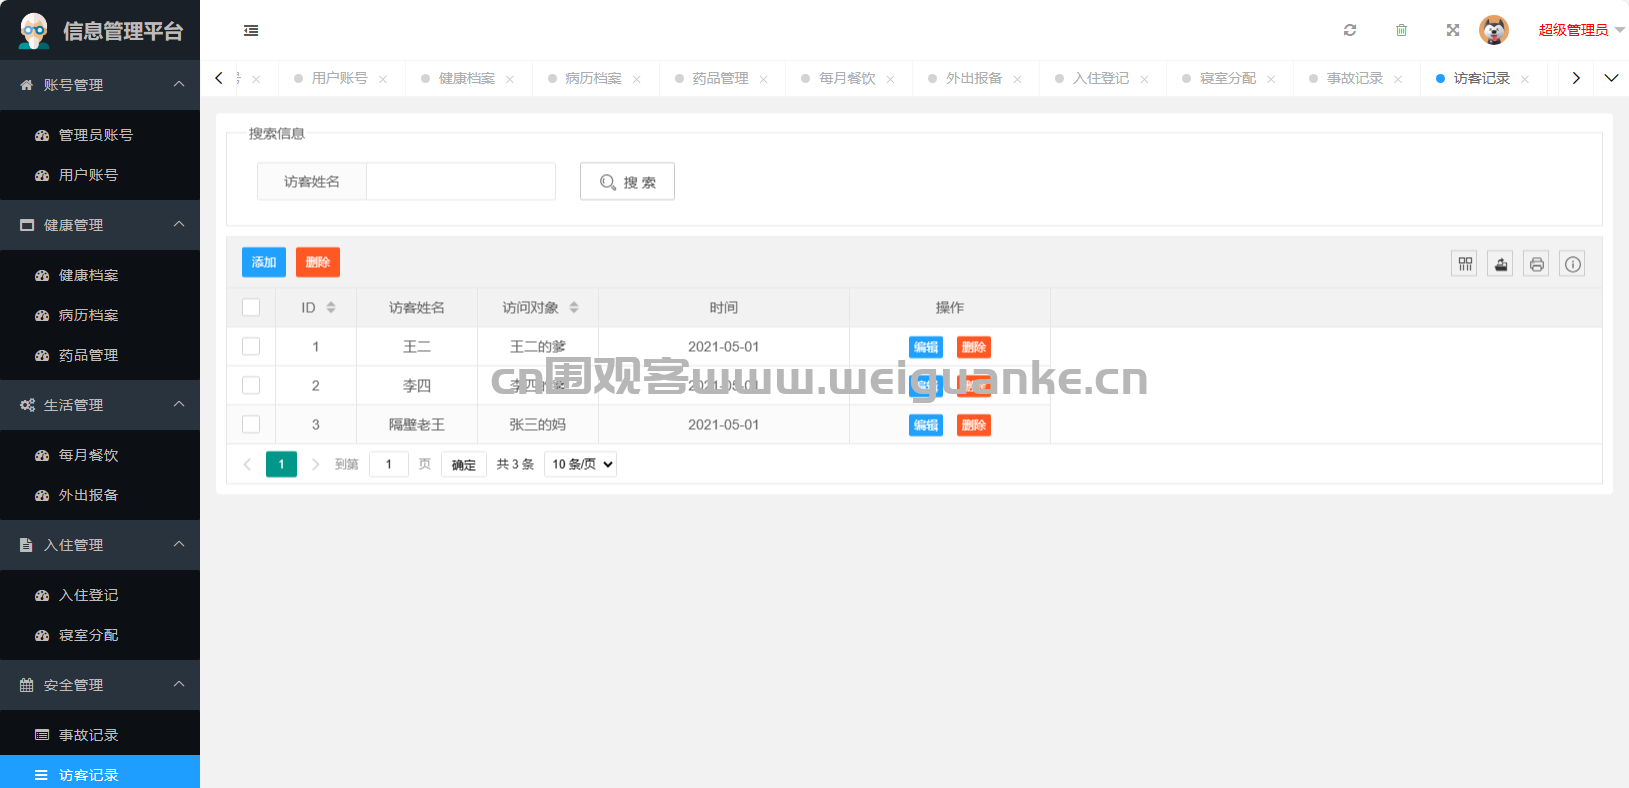Close the 寝室分配 tab
Viewport: 1629px width, 788px height.
click(x=1272, y=79)
